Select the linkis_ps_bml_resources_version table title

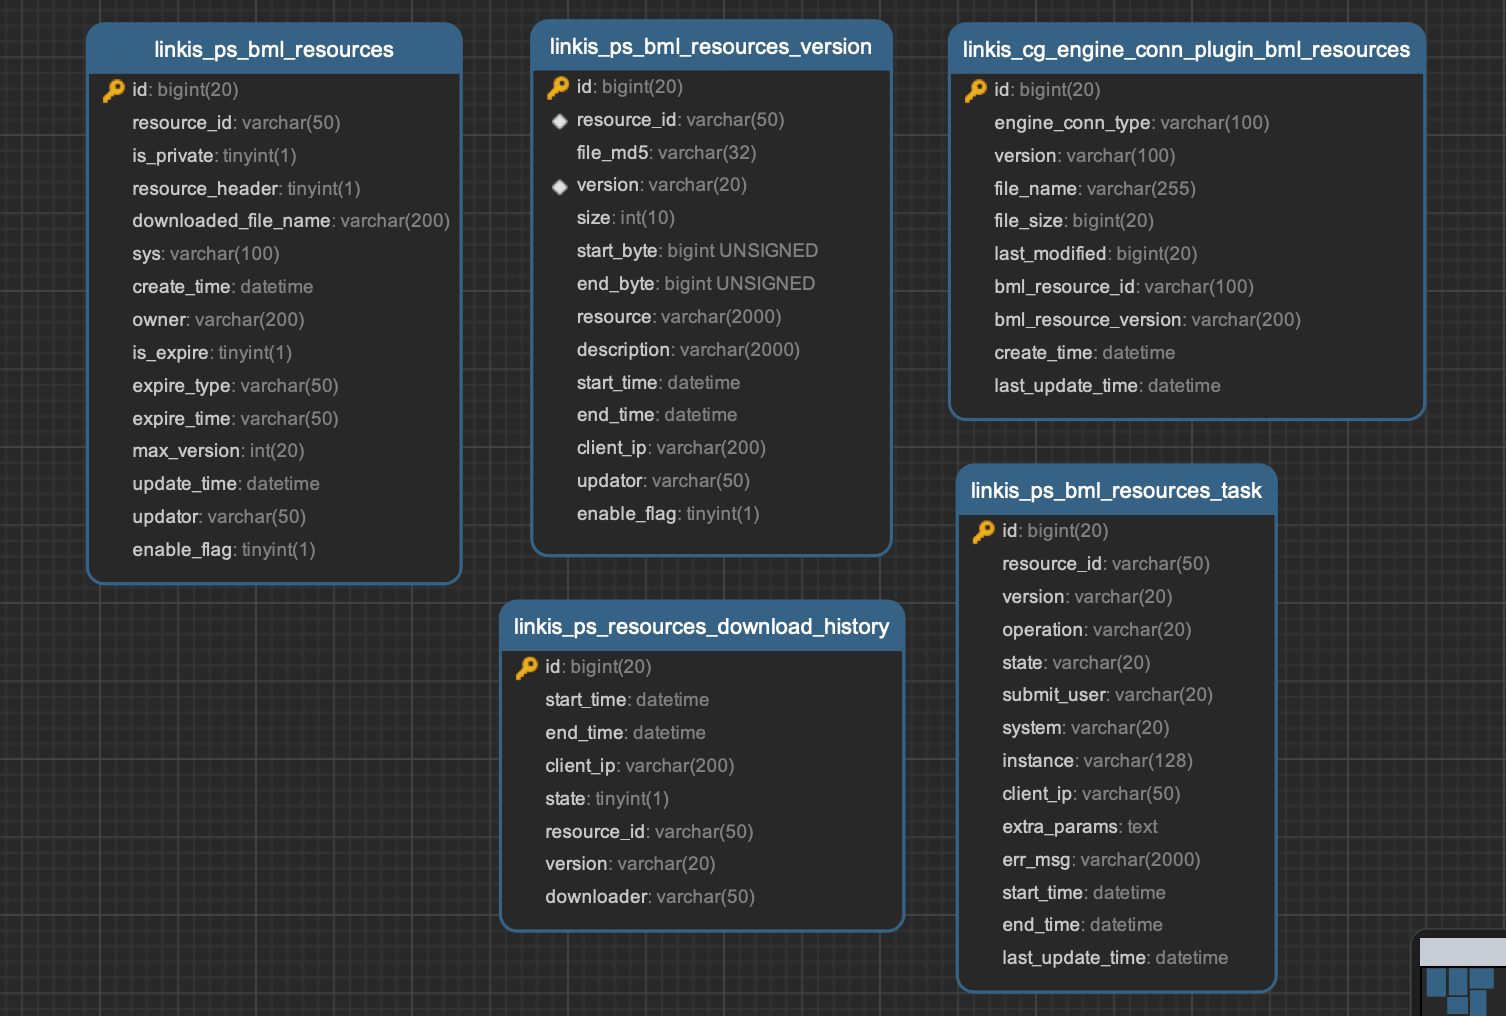(710, 47)
